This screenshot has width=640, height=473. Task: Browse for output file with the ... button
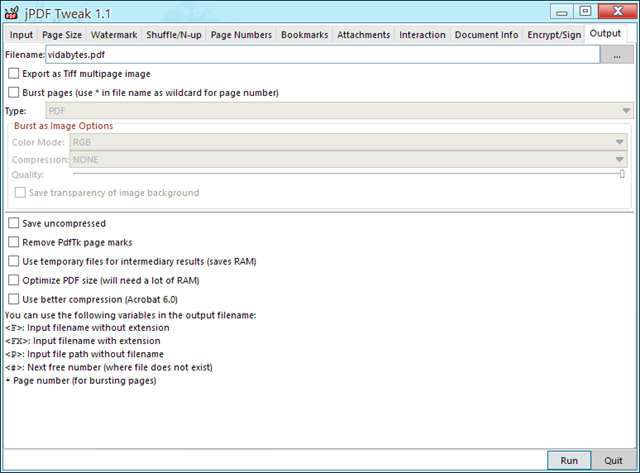click(x=617, y=55)
